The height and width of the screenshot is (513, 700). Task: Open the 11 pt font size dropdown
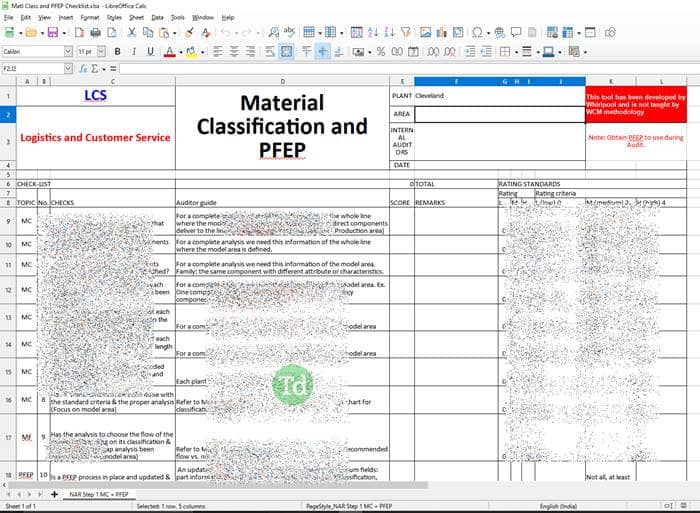tap(101, 51)
